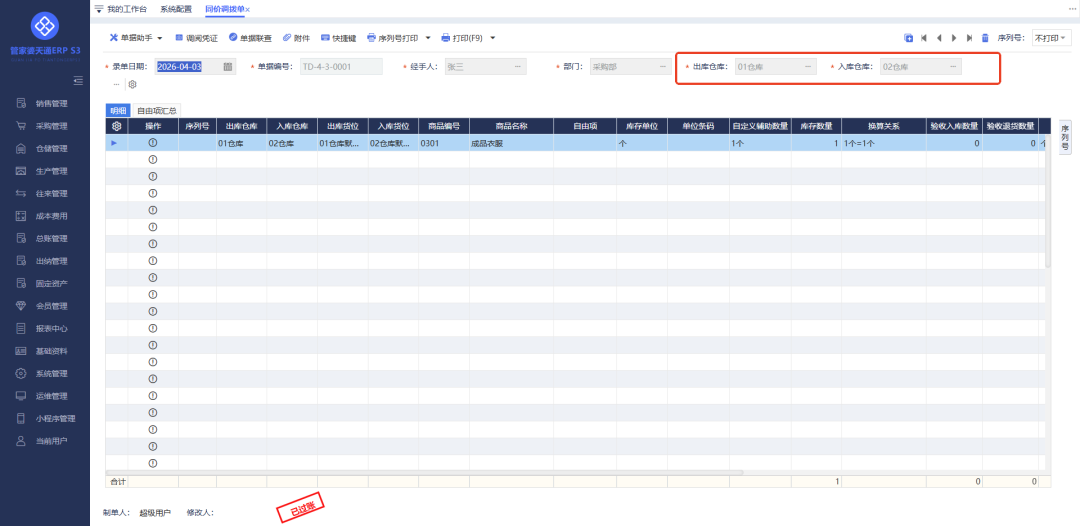Click 单据联查 button
This screenshot has height=526, width=1080.
[250, 38]
